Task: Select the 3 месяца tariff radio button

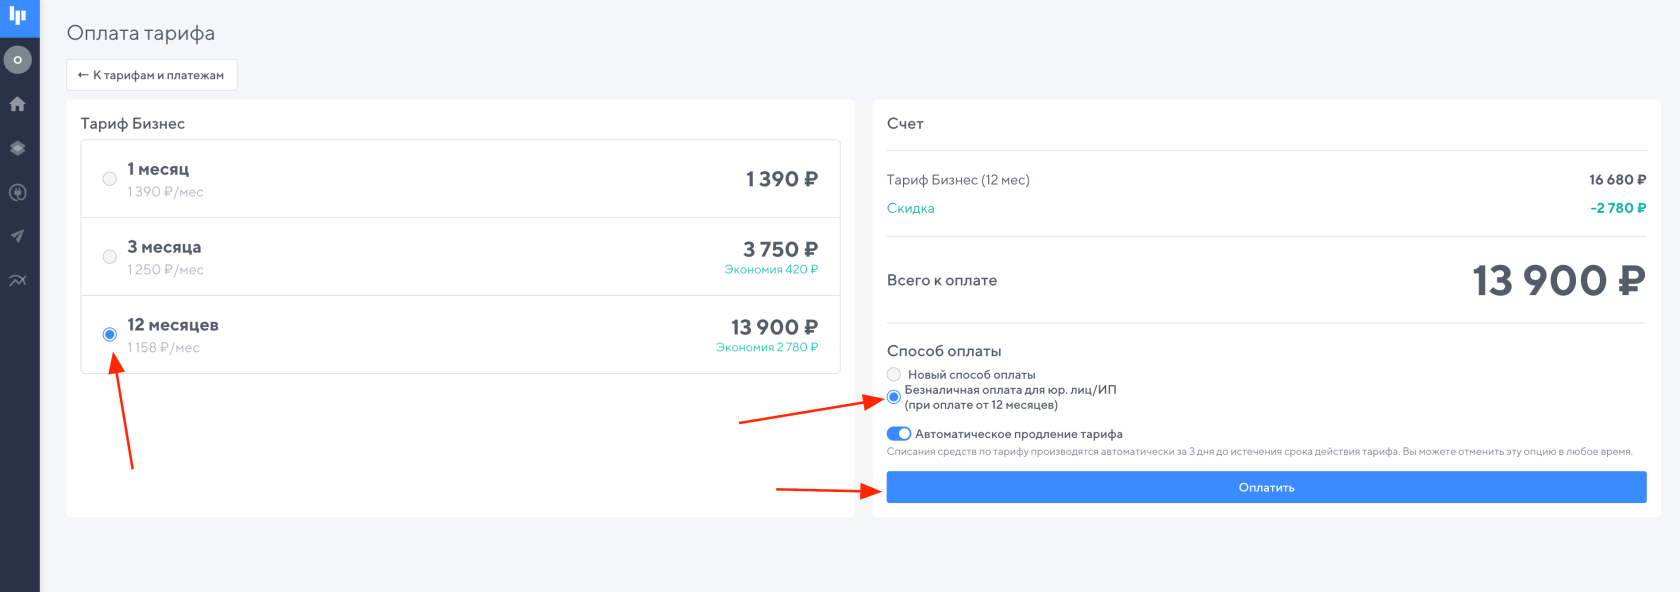Action: click(110, 257)
